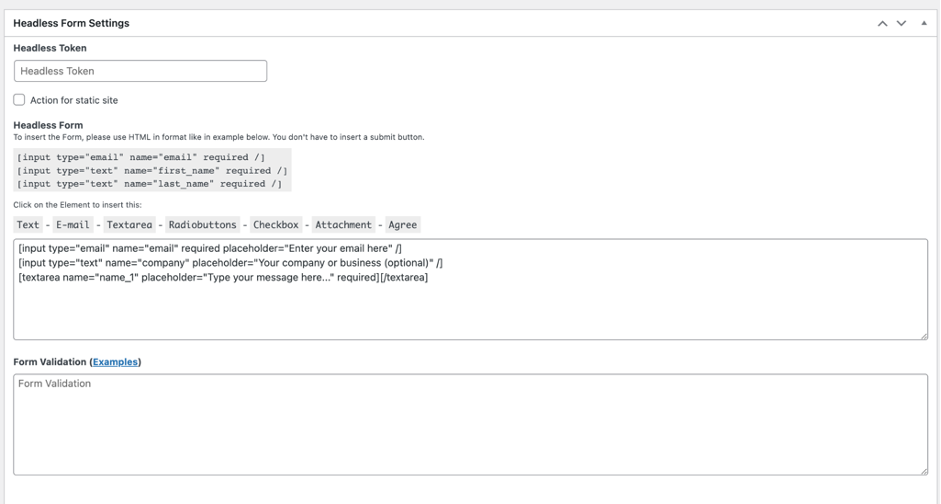Click the example email input code line
This screenshot has height=504, width=941.
click(141, 157)
